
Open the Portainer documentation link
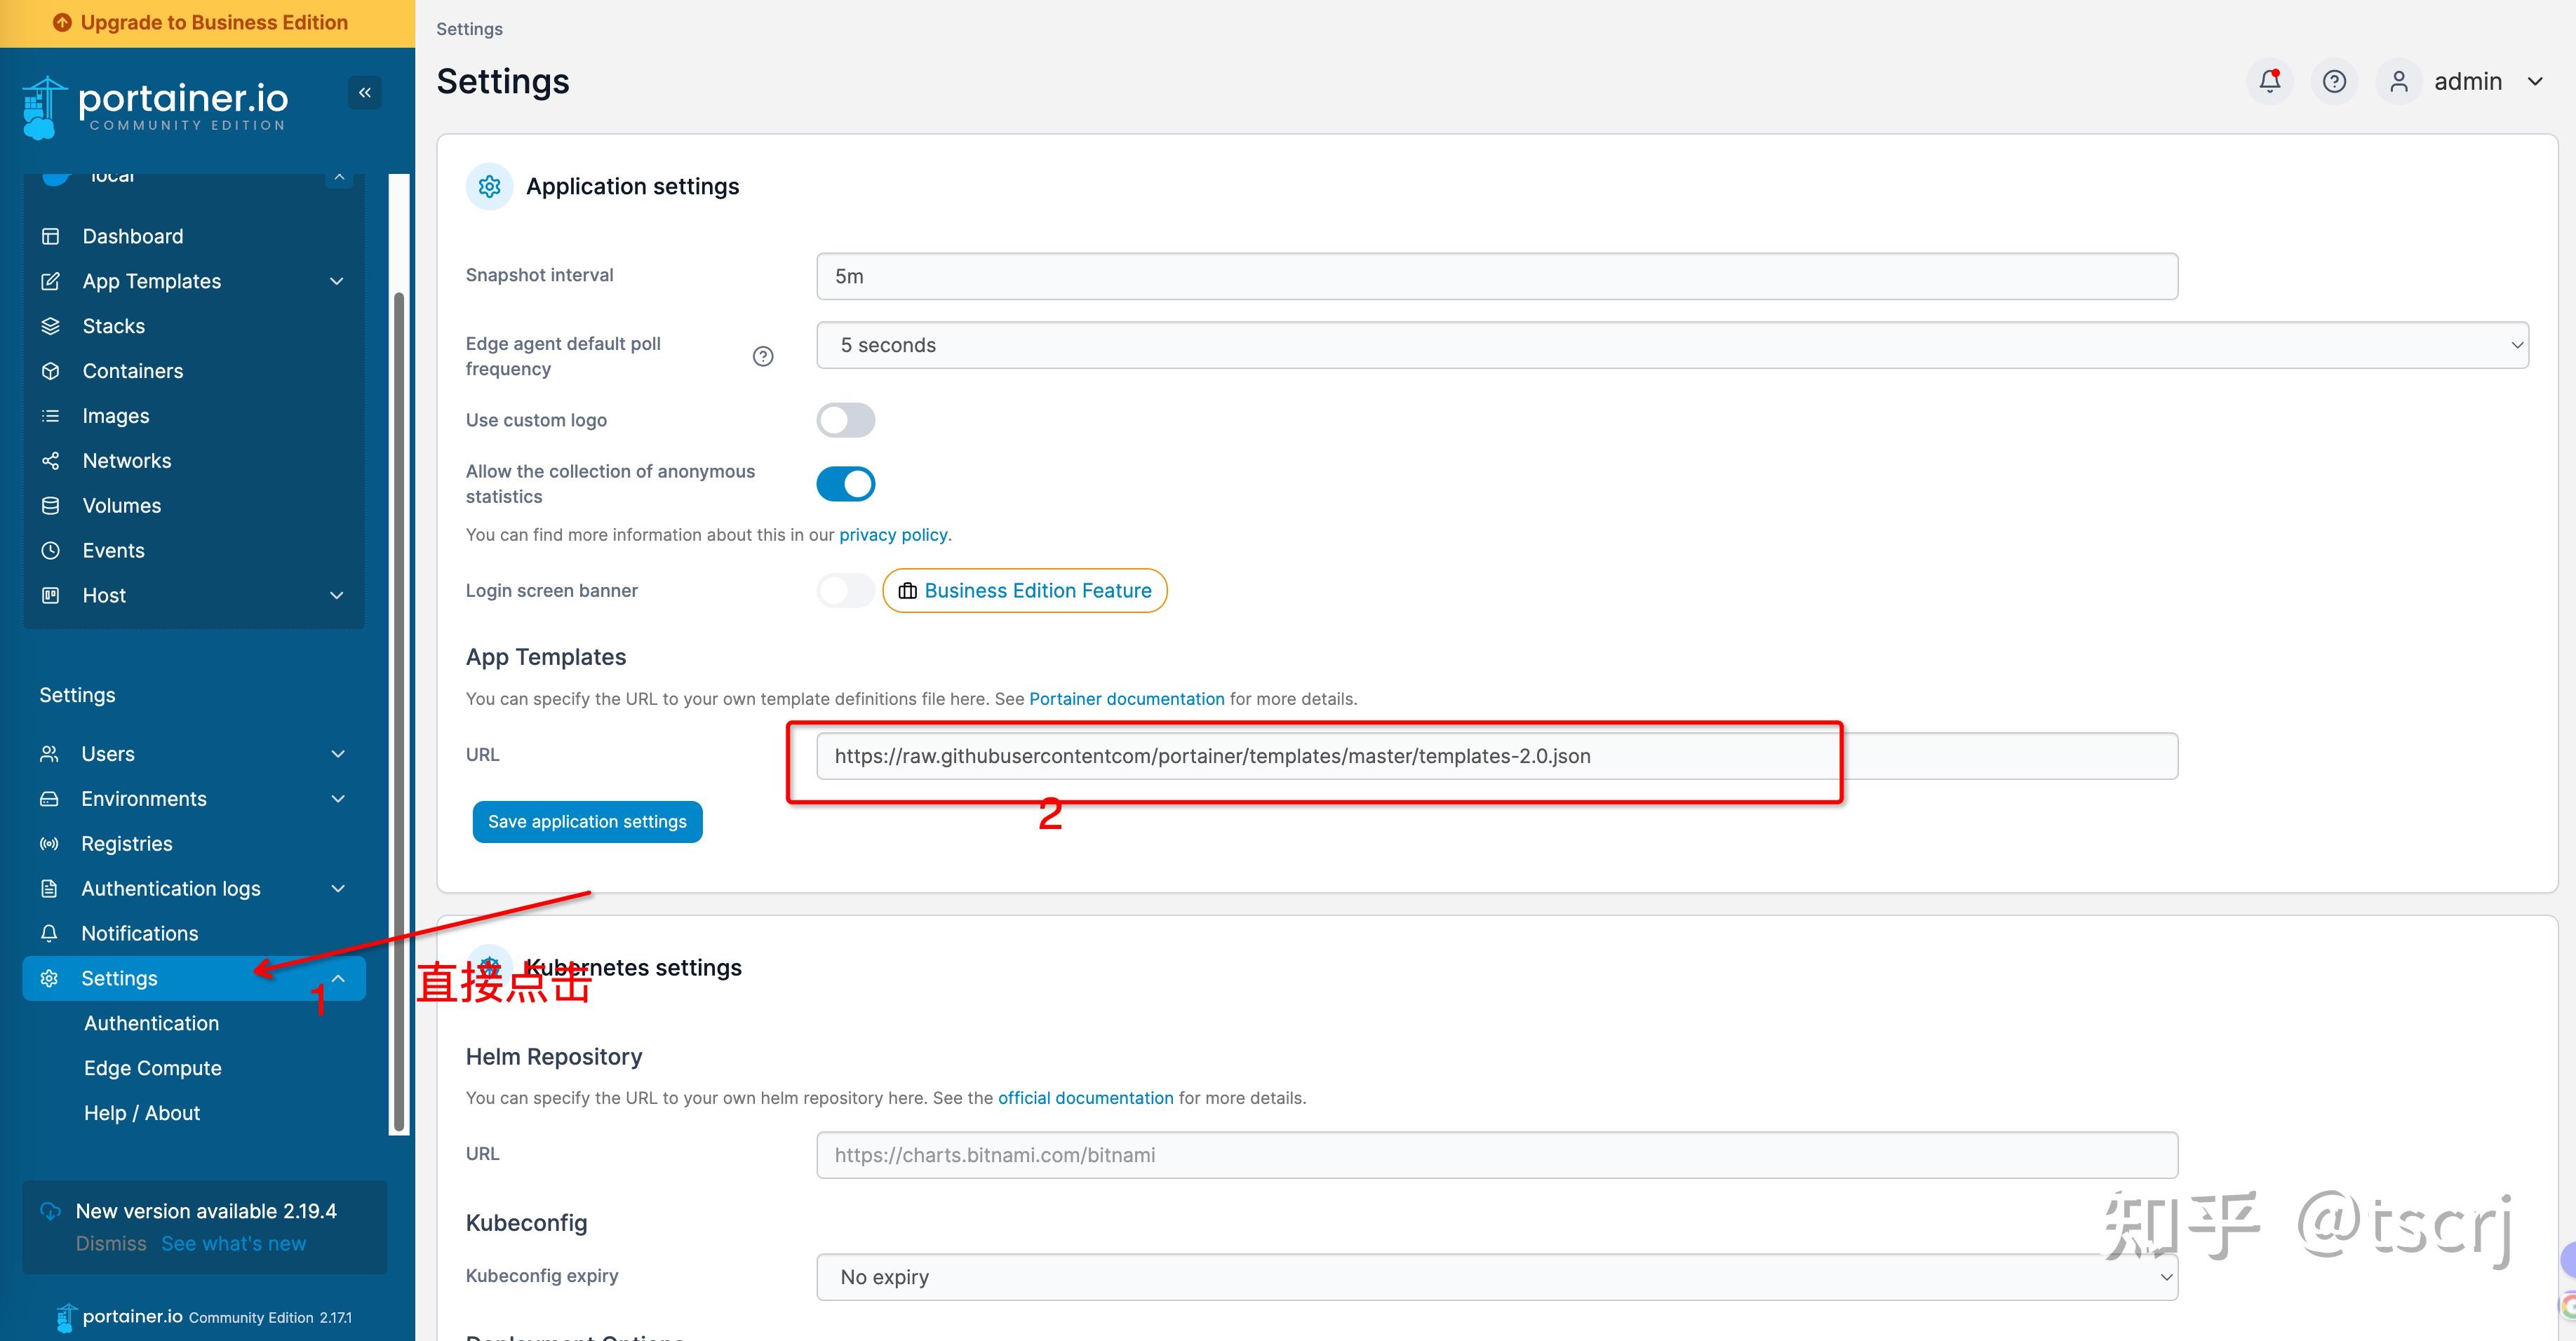tap(1127, 699)
